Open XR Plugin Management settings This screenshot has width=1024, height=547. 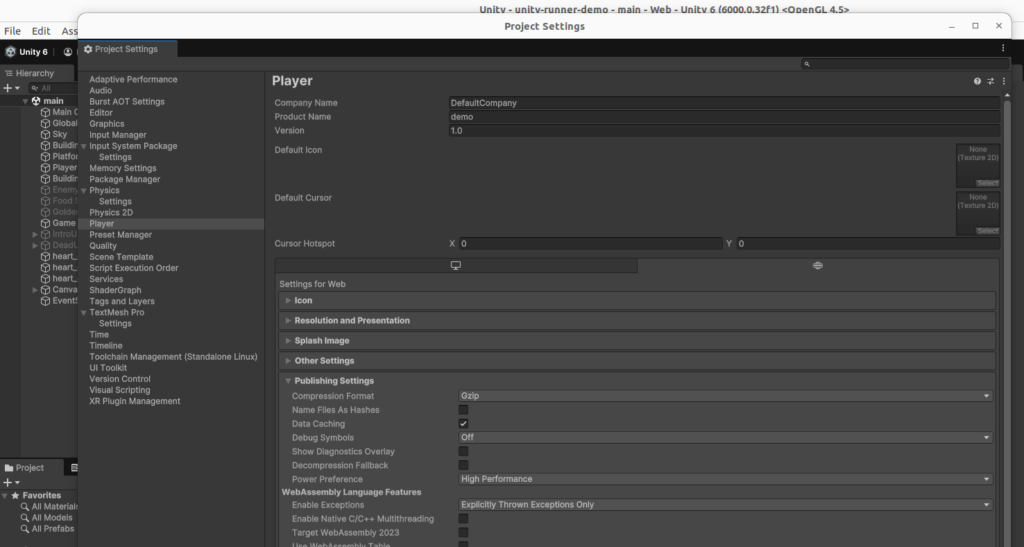[135, 401]
